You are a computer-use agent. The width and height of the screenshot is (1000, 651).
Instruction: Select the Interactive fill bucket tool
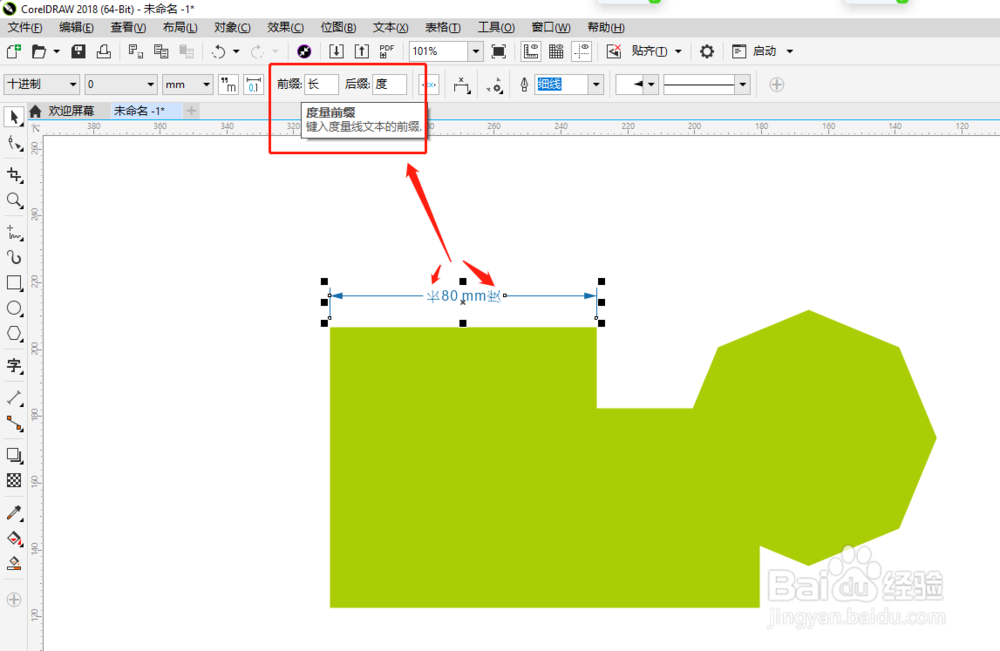(x=14, y=538)
